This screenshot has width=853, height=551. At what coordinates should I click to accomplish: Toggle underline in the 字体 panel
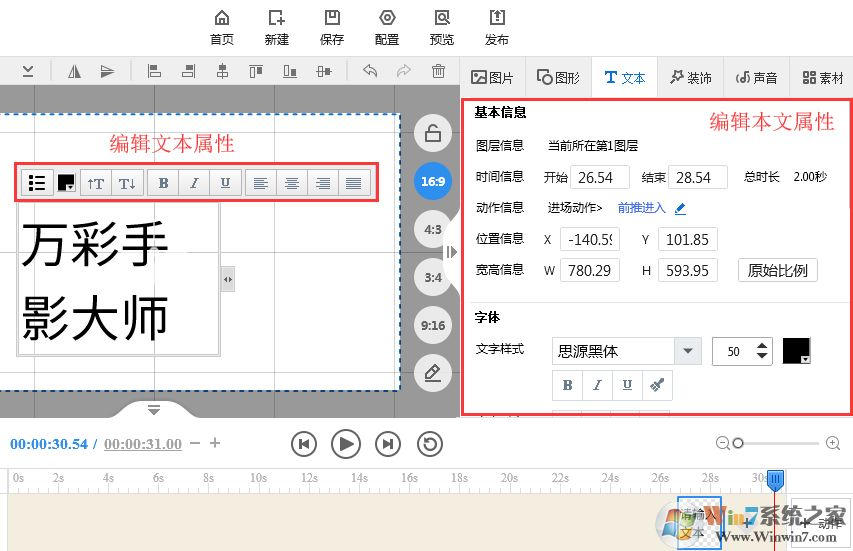(x=627, y=385)
